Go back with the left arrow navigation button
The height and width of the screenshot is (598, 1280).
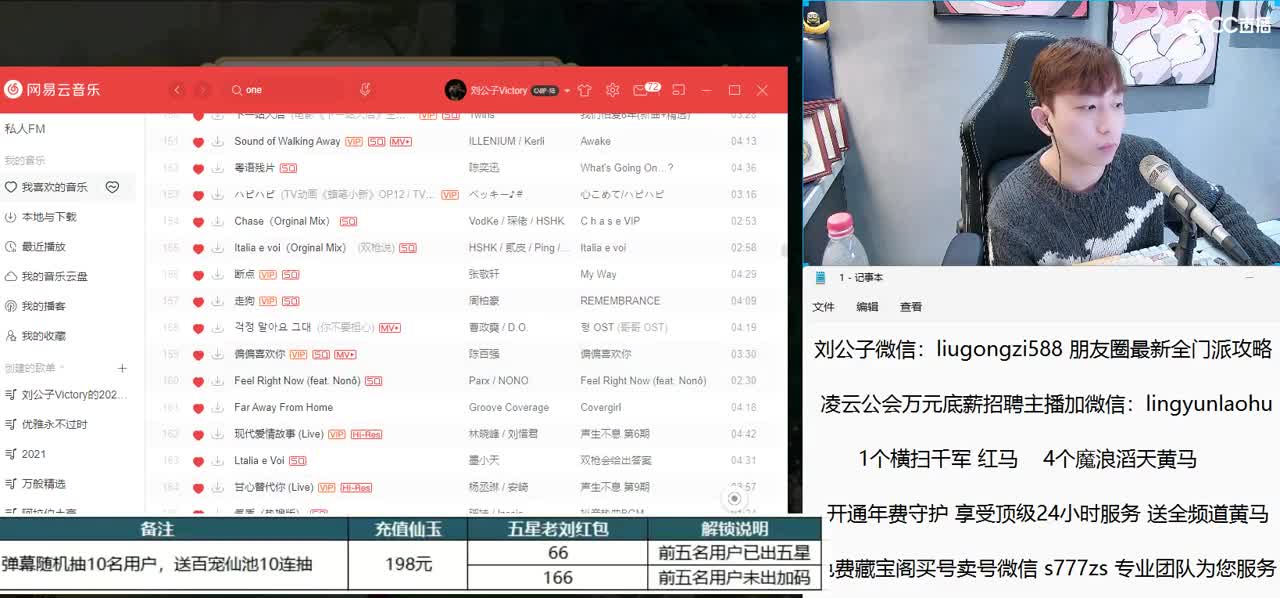(x=177, y=90)
